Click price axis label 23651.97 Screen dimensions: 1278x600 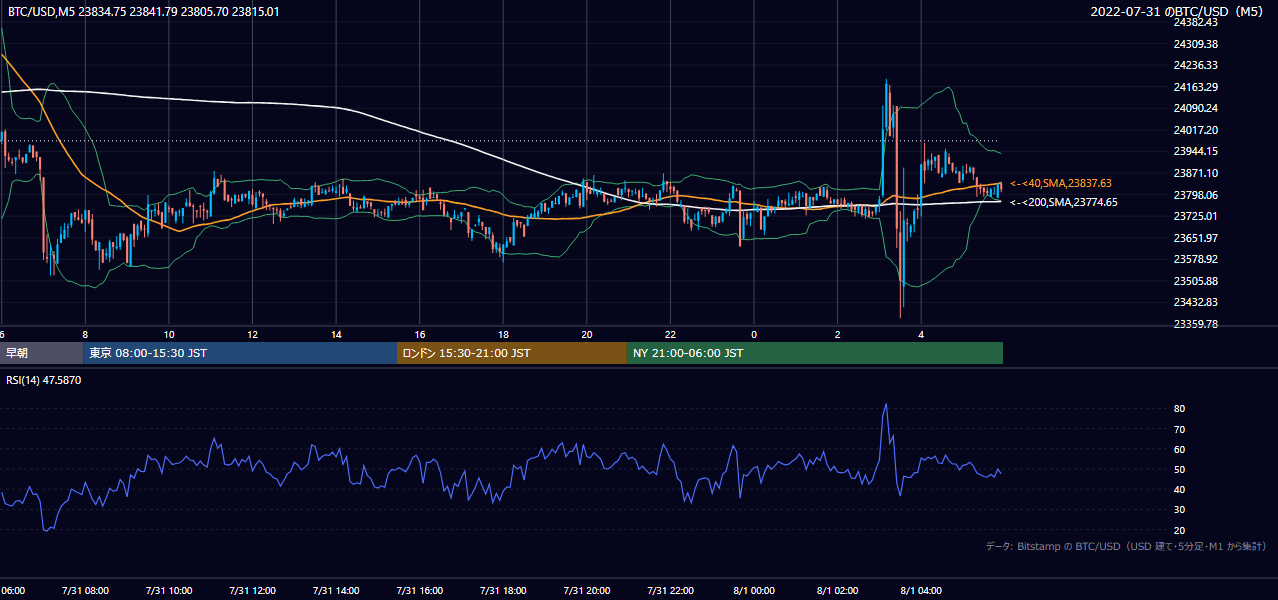(1196, 238)
